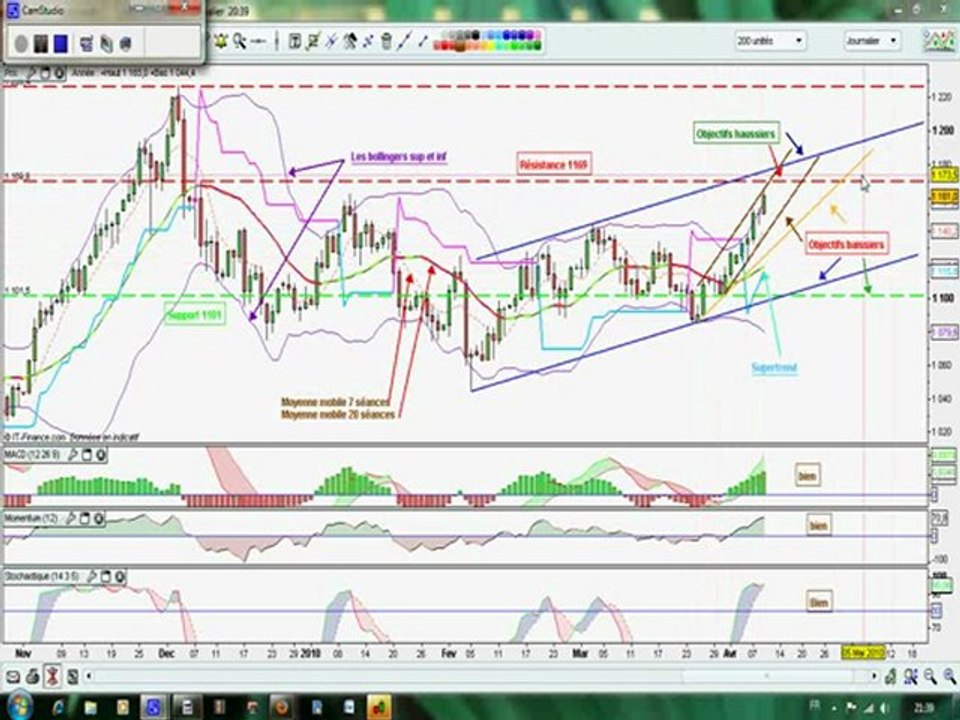This screenshot has height=720, width=960.
Task: Select the horizontal line drawing tool
Action: click(x=258, y=41)
